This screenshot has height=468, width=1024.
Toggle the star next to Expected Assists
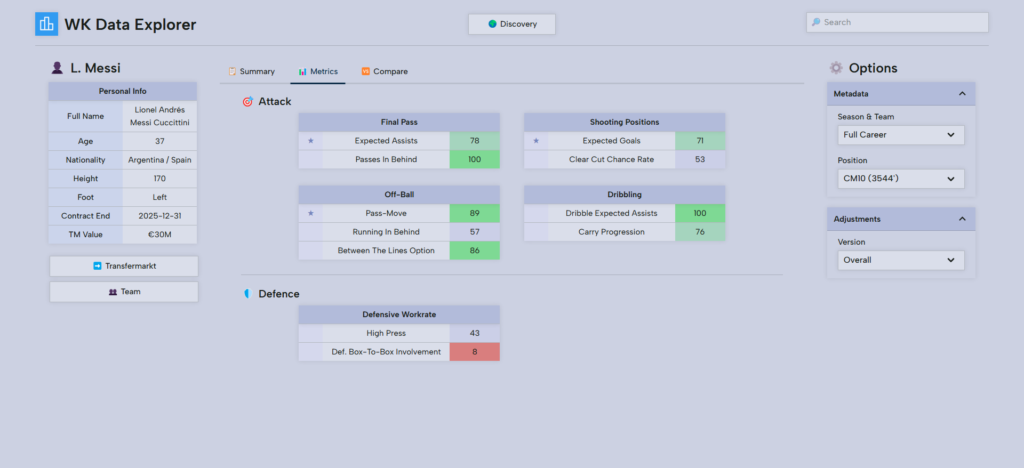[310, 141]
